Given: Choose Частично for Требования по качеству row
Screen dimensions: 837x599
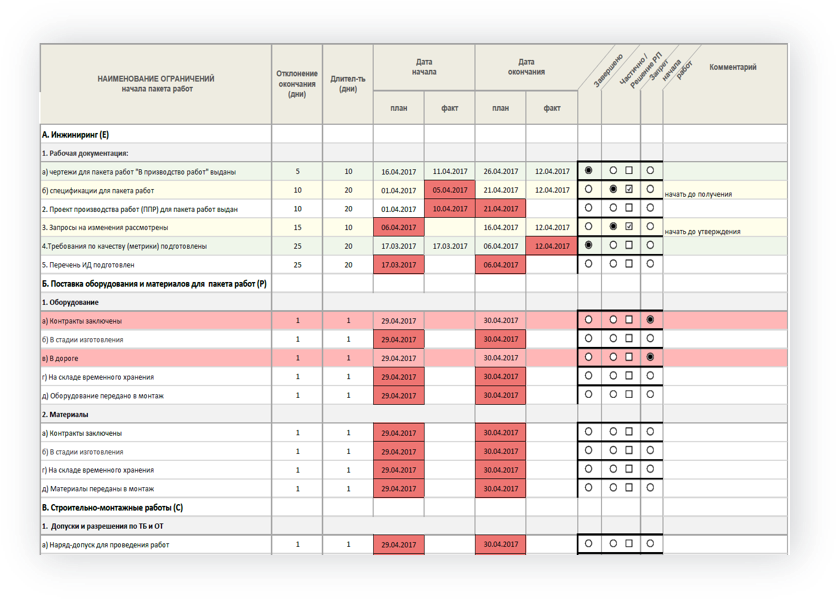Looking at the screenshot, I should 613,245.
